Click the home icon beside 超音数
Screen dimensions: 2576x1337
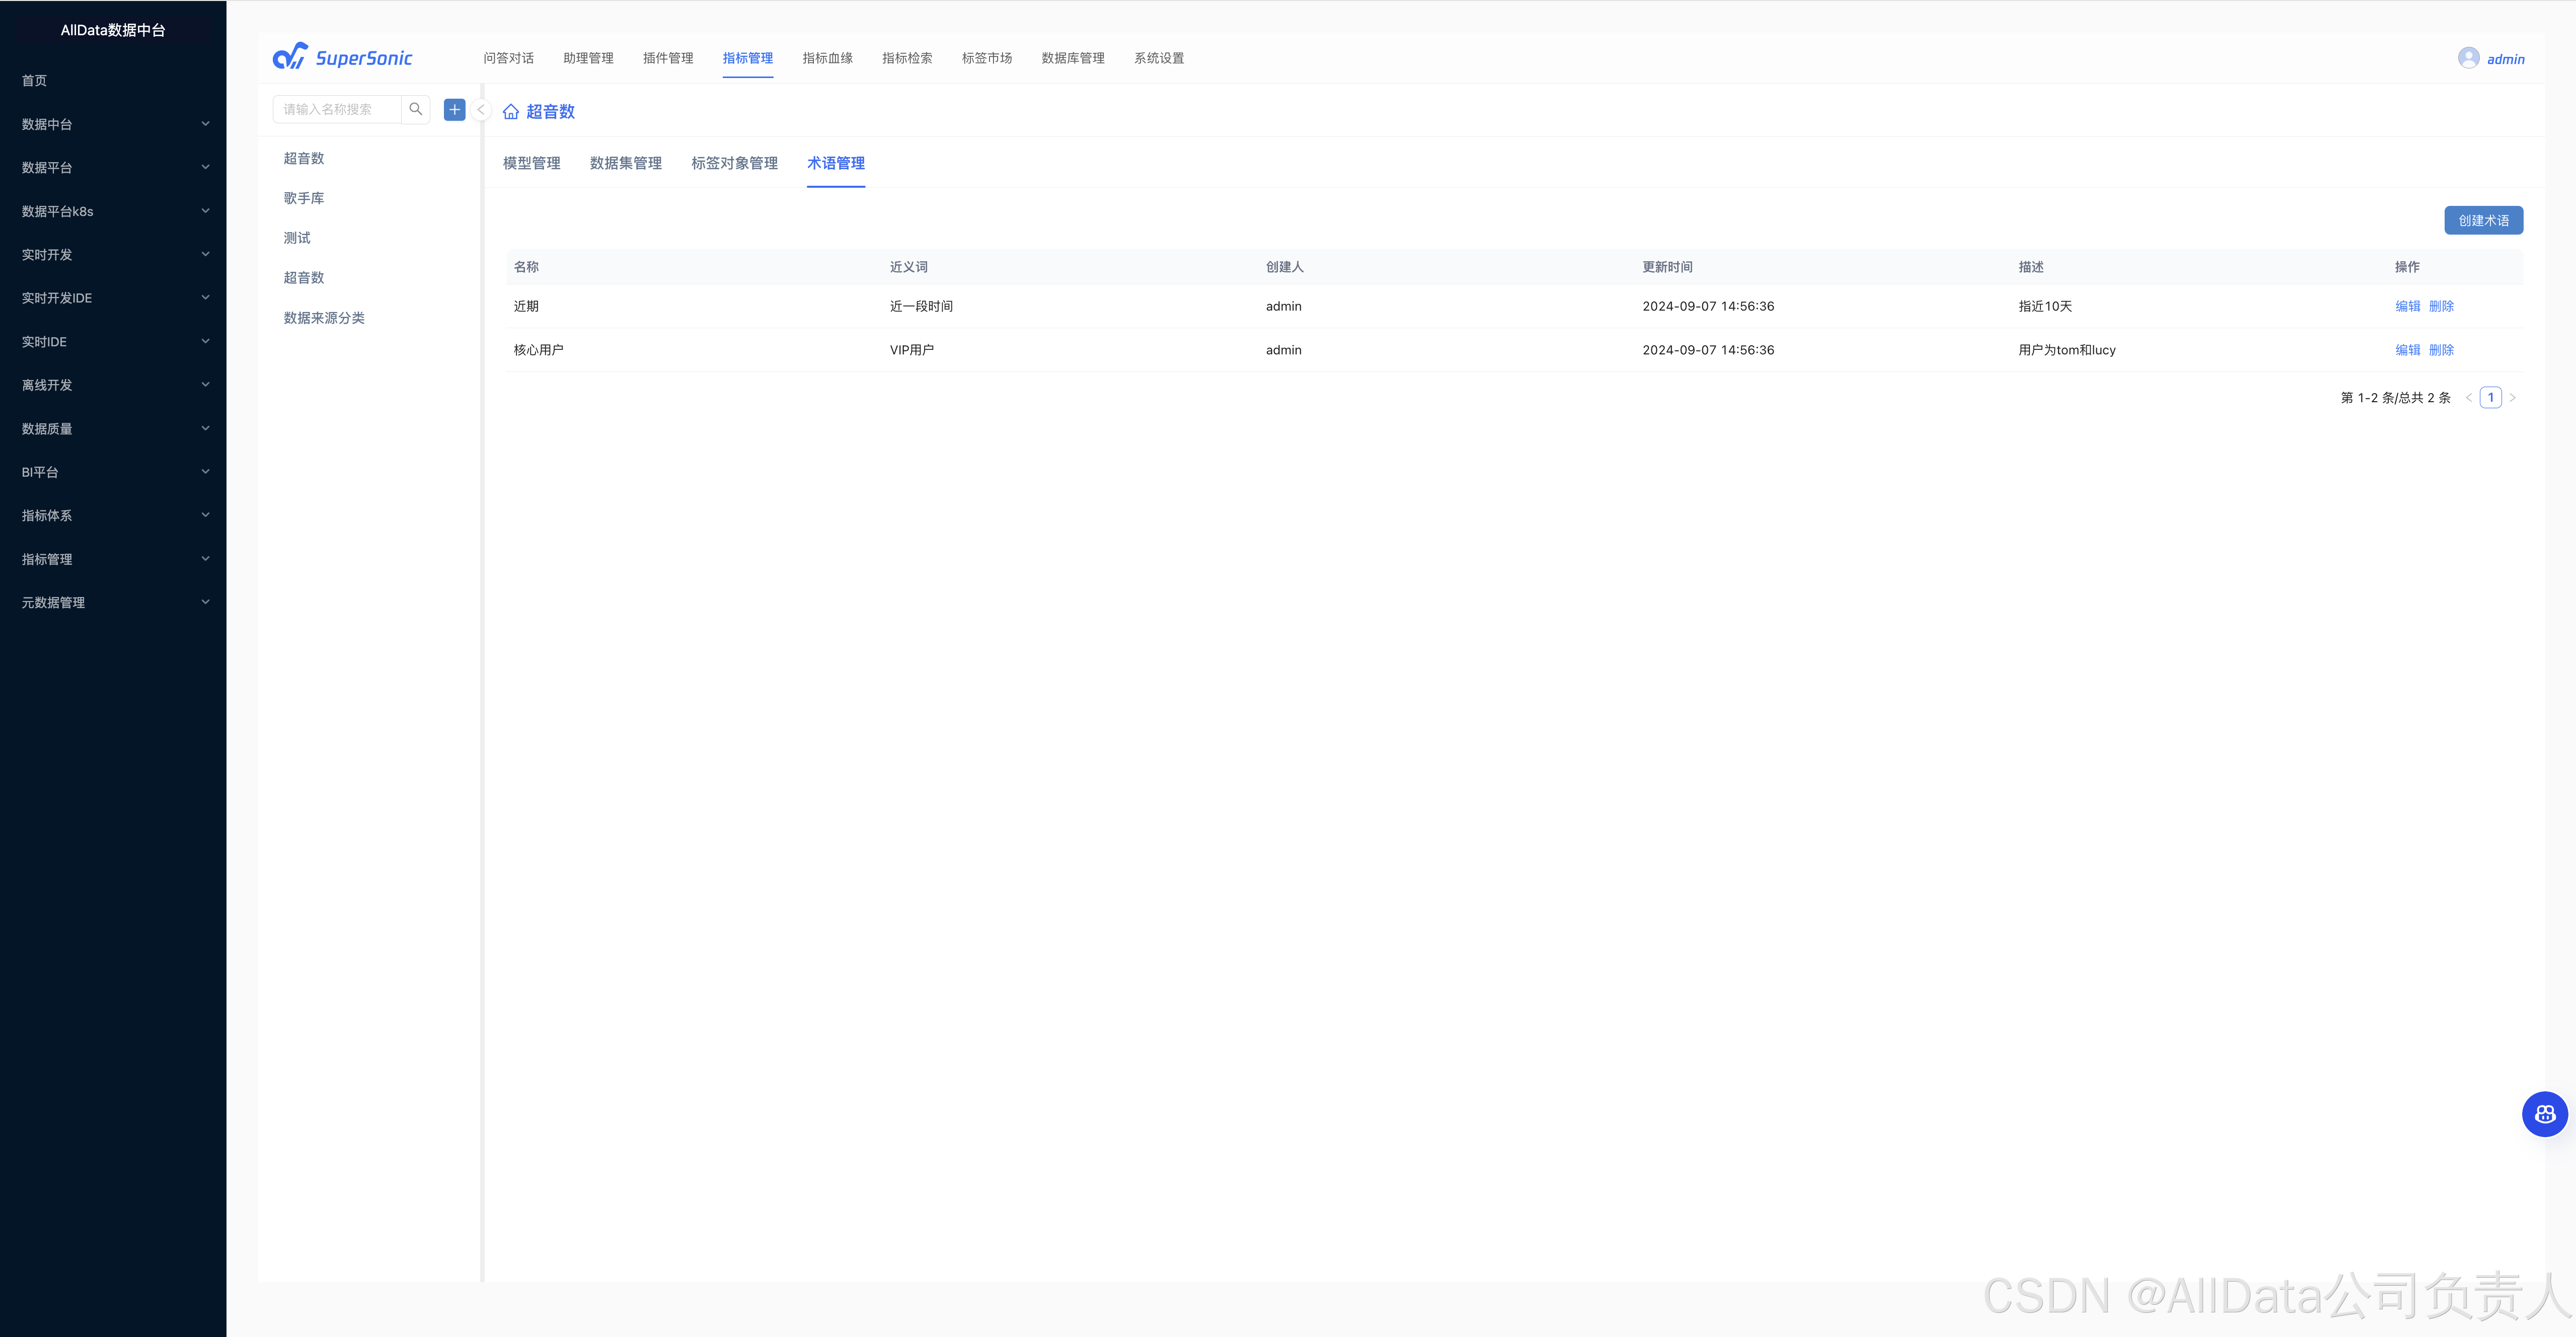click(511, 112)
